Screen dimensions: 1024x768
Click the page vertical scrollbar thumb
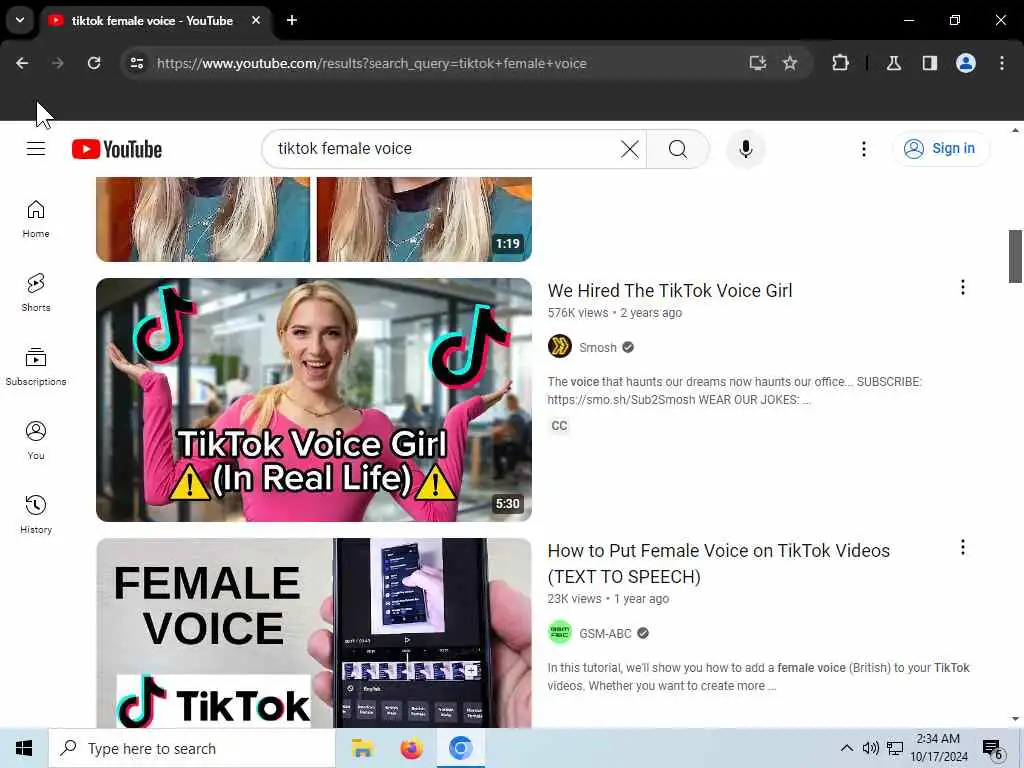1015,256
